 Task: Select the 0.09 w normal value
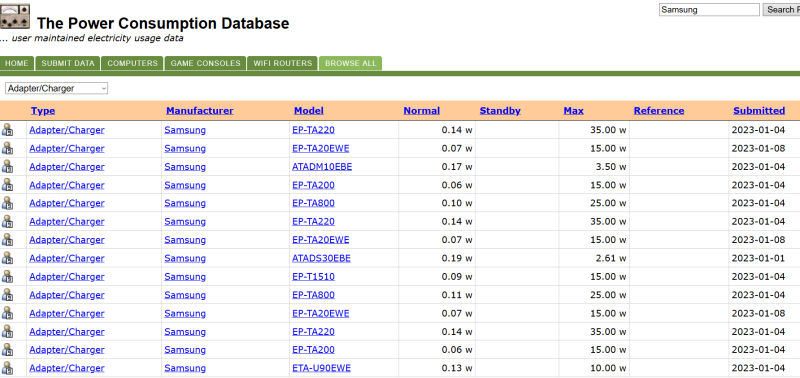[457, 276]
